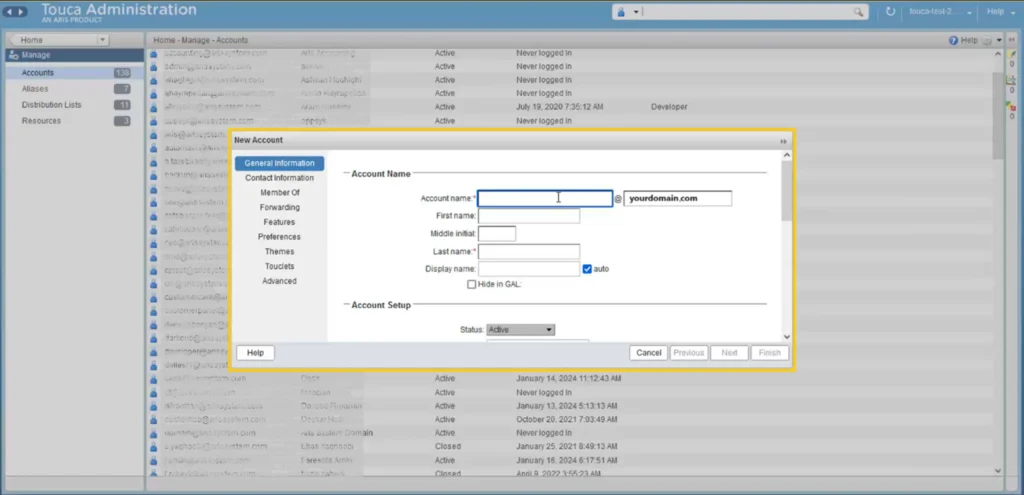Screen dimensions: 1024x495
Task: Click the New Account dialog header expand arrows
Action: click(x=783, y=141)
